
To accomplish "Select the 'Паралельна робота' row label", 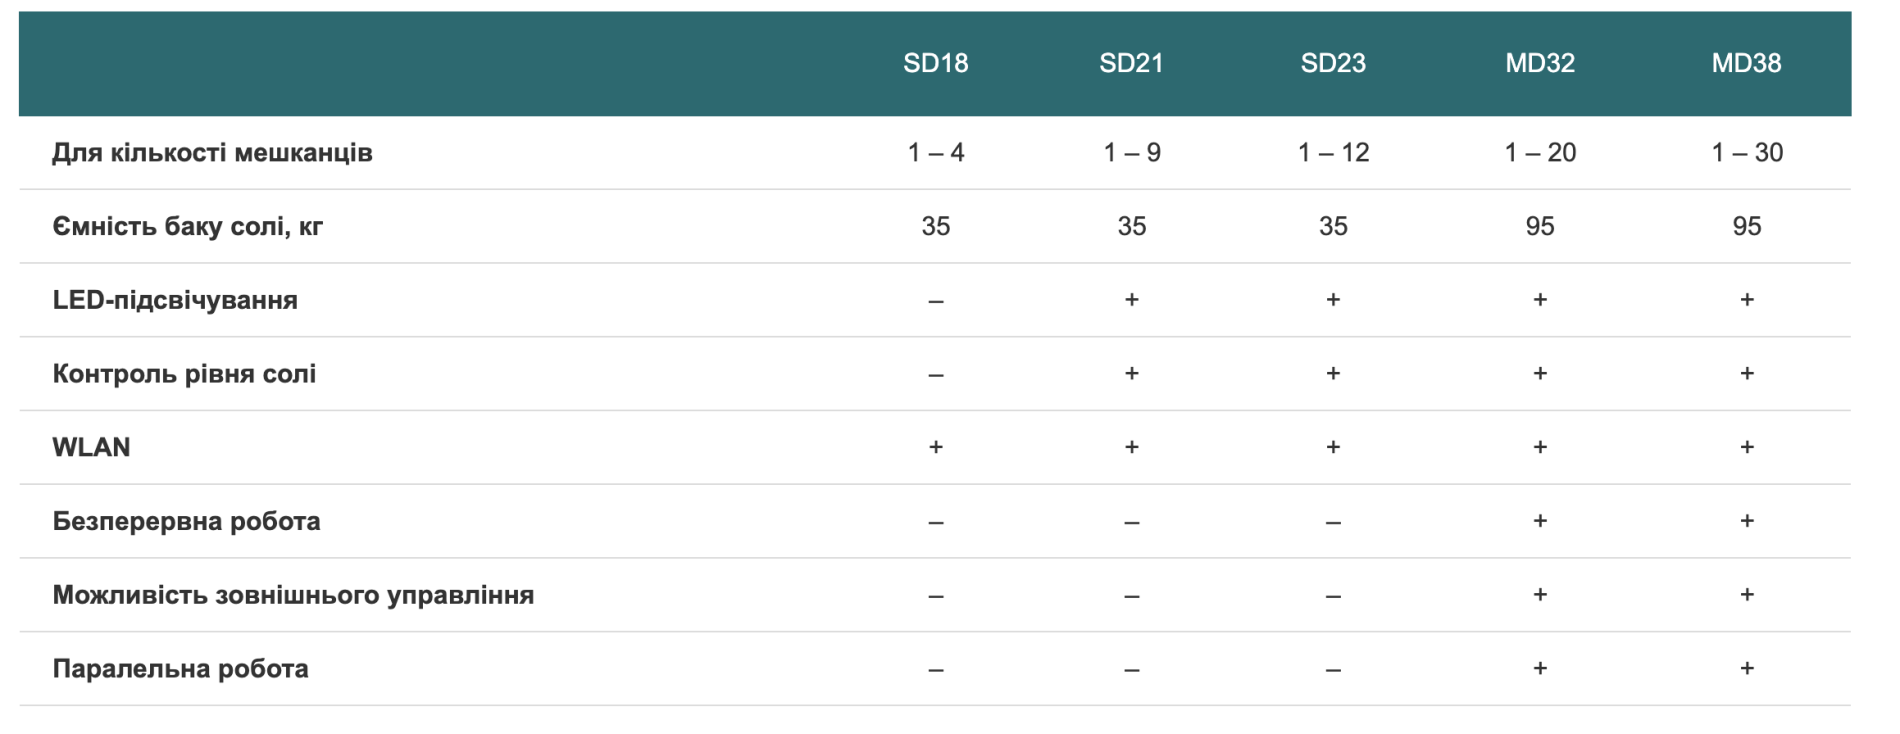I will click(180, 669).
